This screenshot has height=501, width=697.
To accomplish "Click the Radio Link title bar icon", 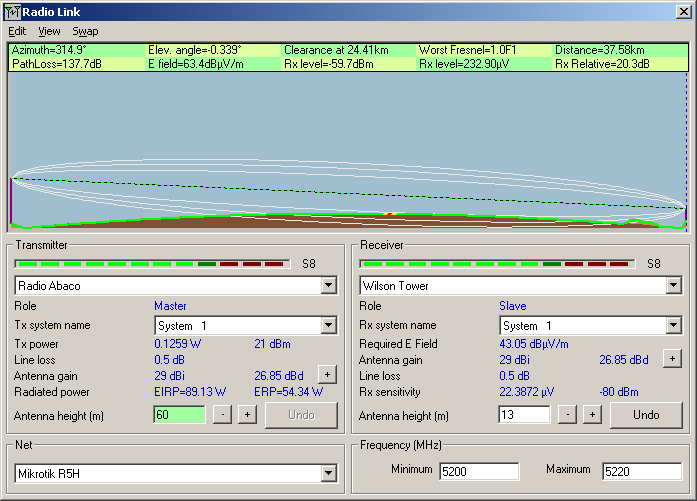I will pos(12,11).
